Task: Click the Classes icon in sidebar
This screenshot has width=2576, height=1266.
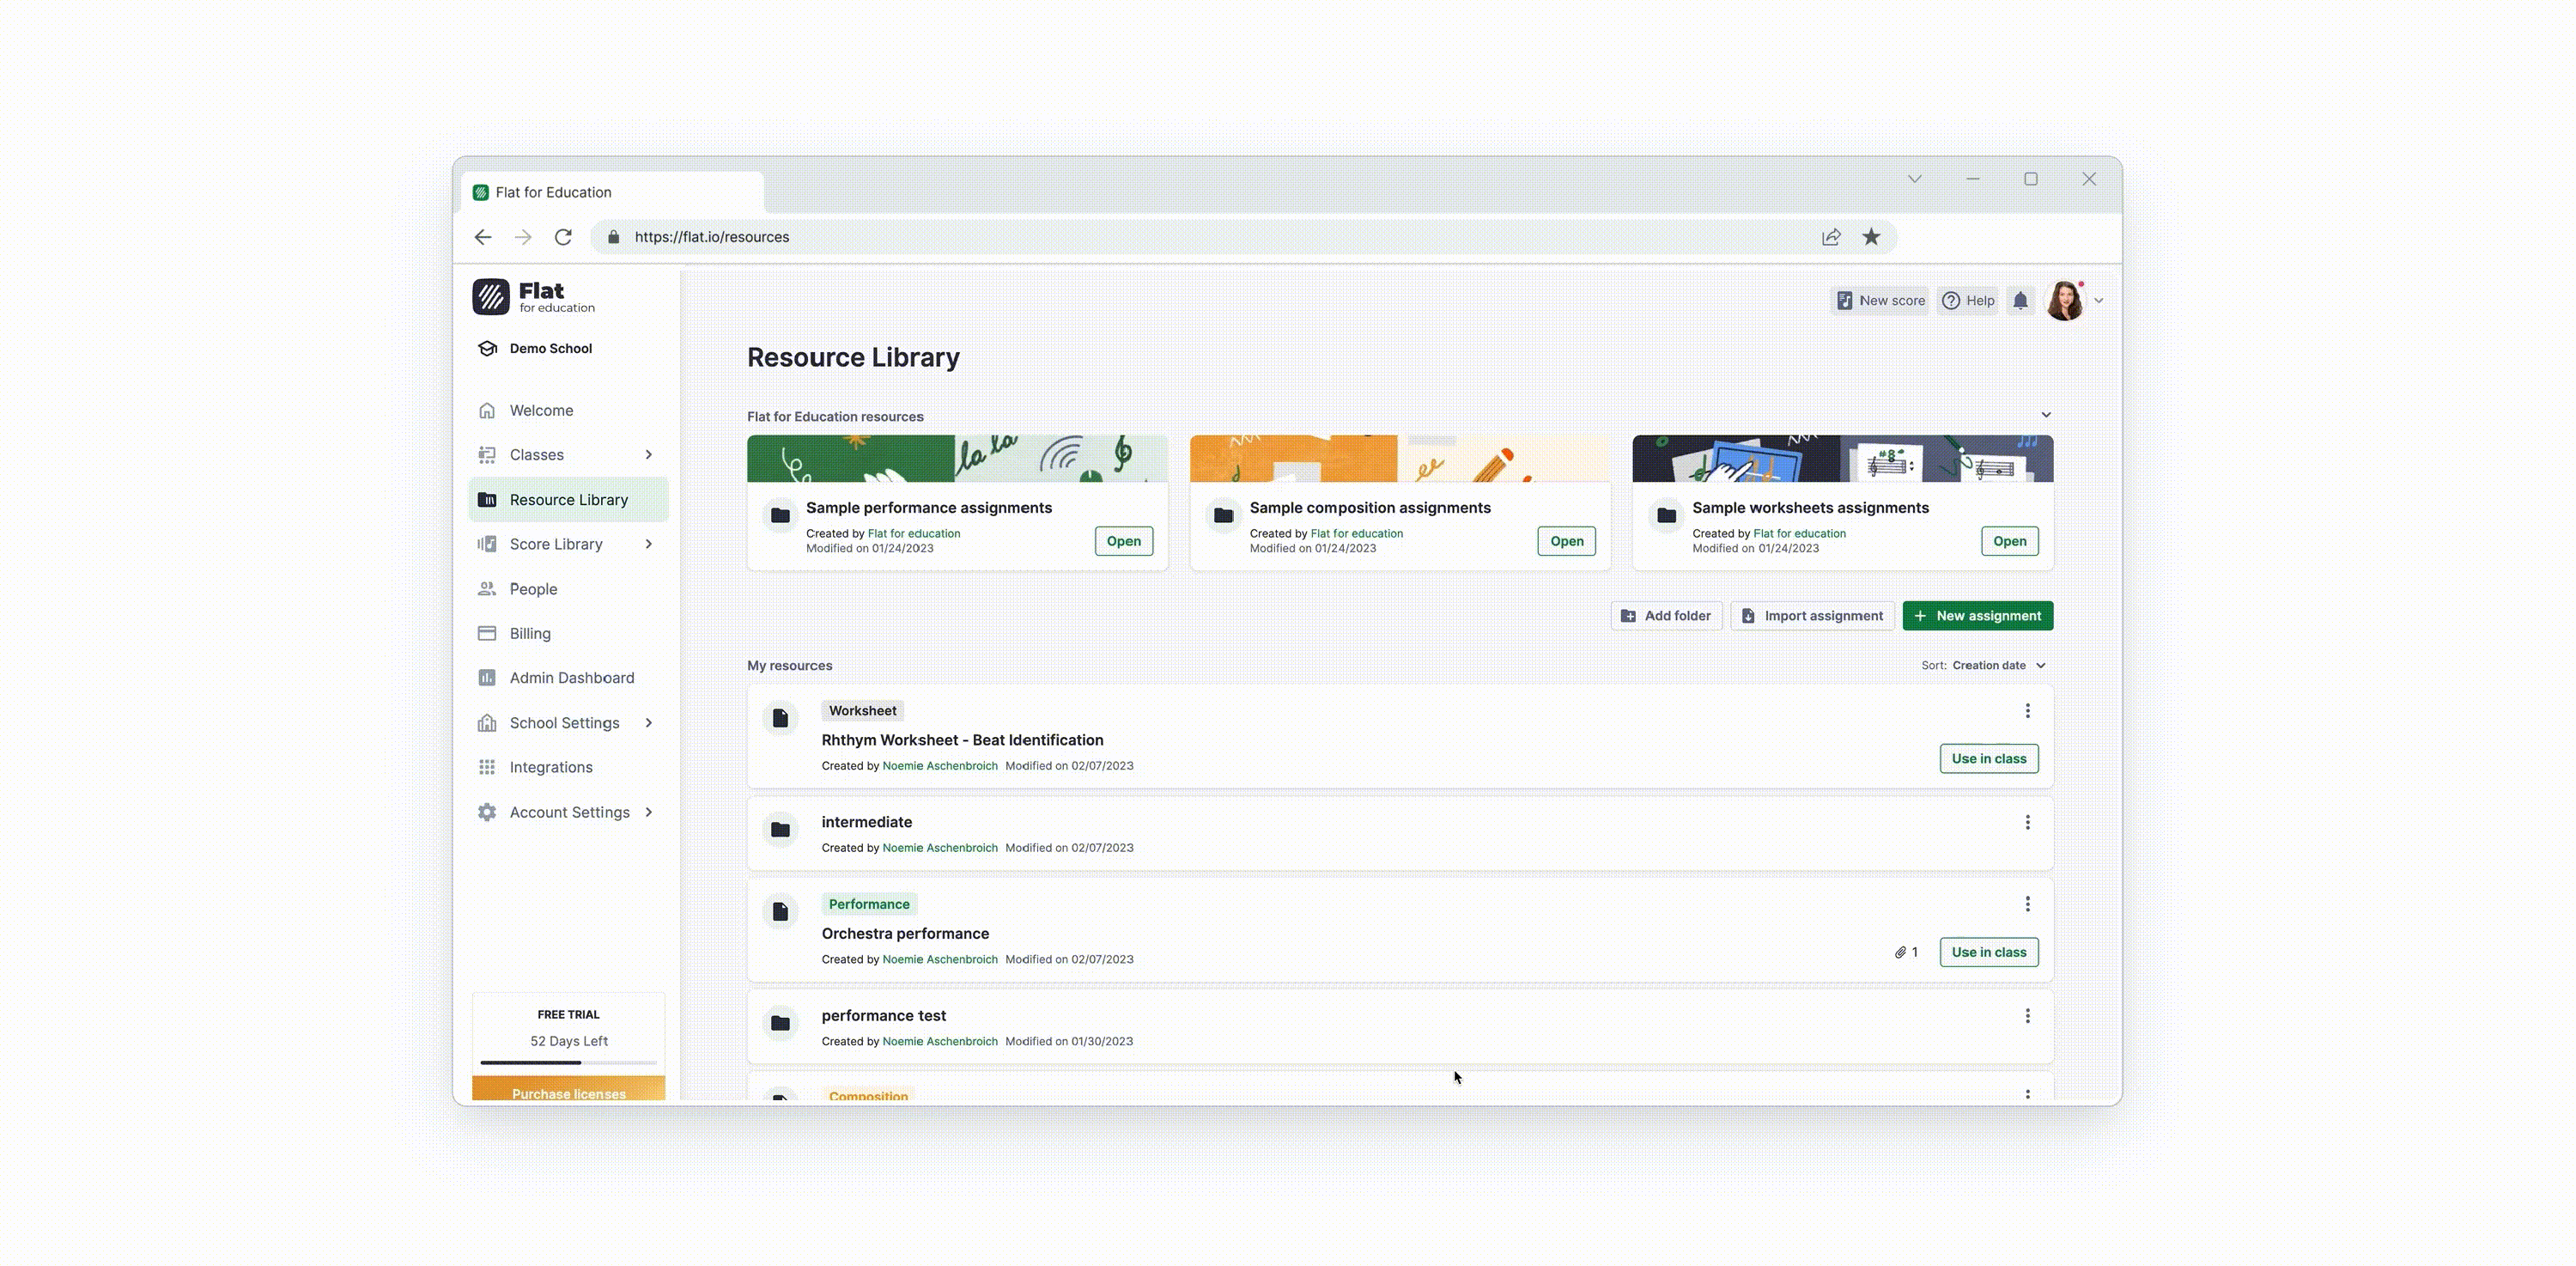Action: click(487, 455)
